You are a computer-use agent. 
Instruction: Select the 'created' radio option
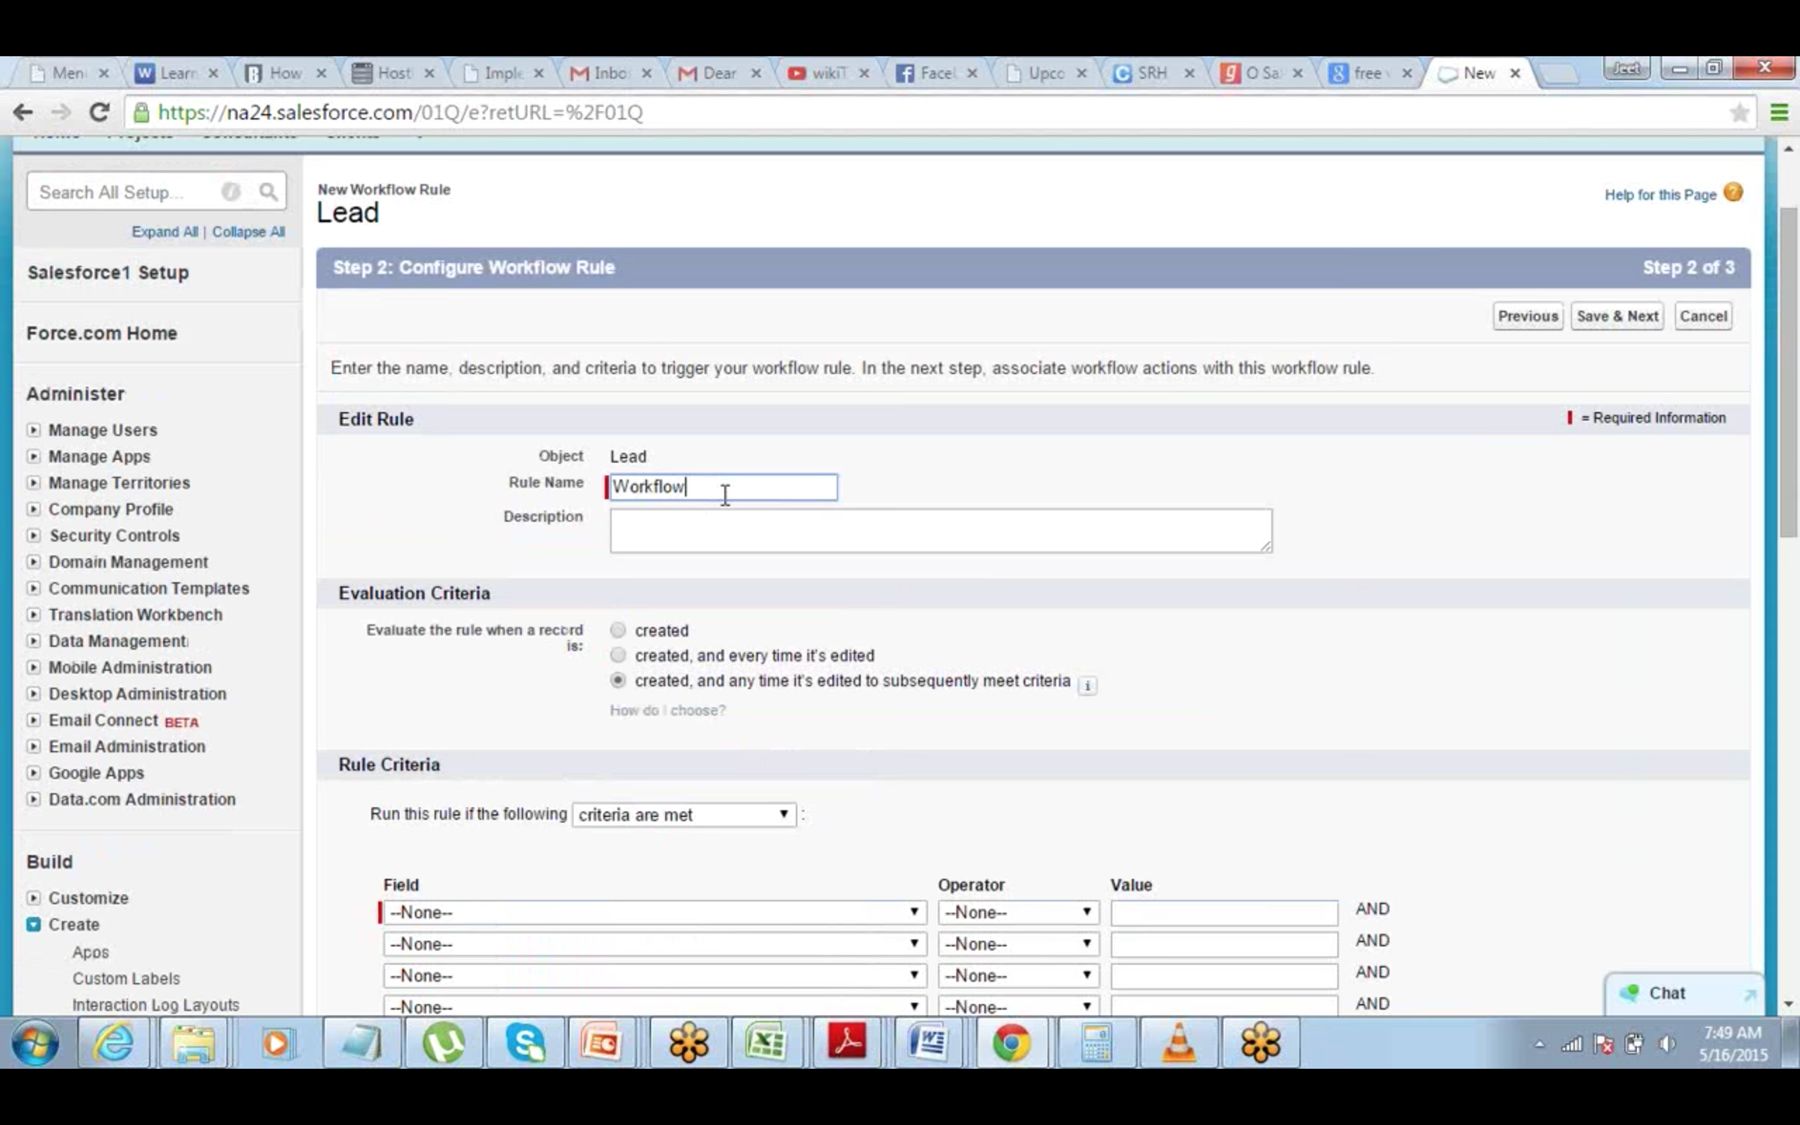[x=618, y=630]
